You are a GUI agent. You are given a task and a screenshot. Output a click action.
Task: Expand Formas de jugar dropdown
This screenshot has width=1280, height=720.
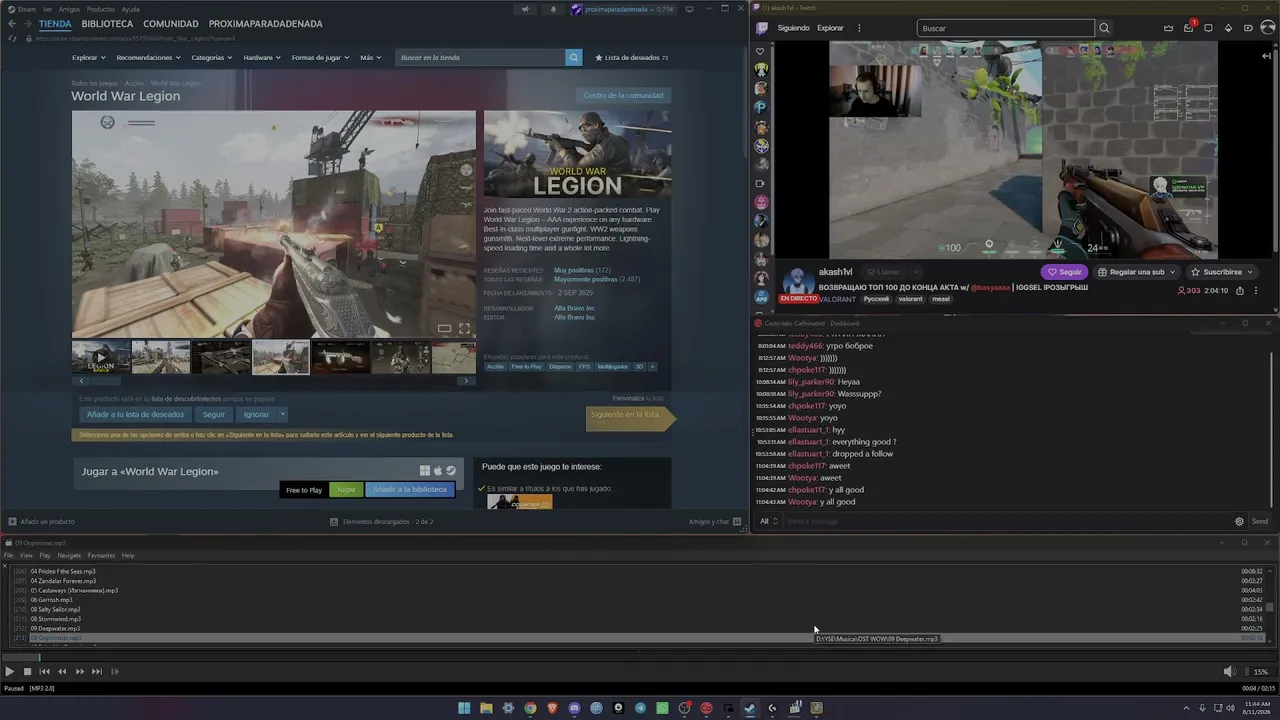(320, 58)
